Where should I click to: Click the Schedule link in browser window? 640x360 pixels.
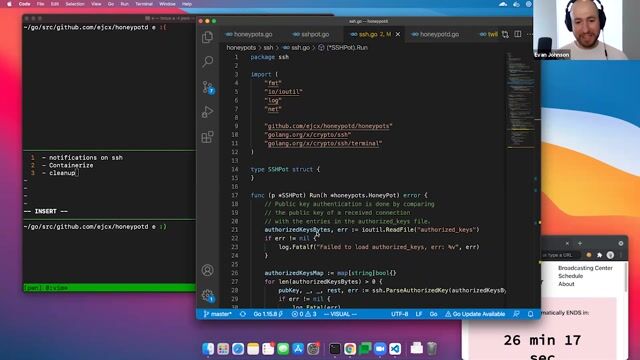click(x=570, y=276)
